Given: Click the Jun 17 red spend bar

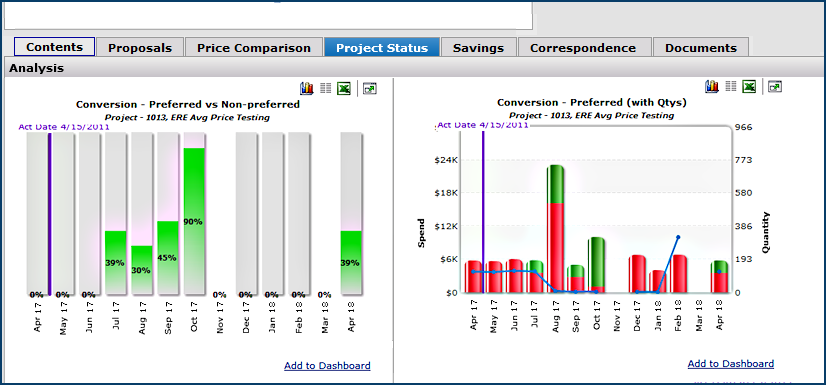Looking at the screenshot, I should tap(515, 276).
